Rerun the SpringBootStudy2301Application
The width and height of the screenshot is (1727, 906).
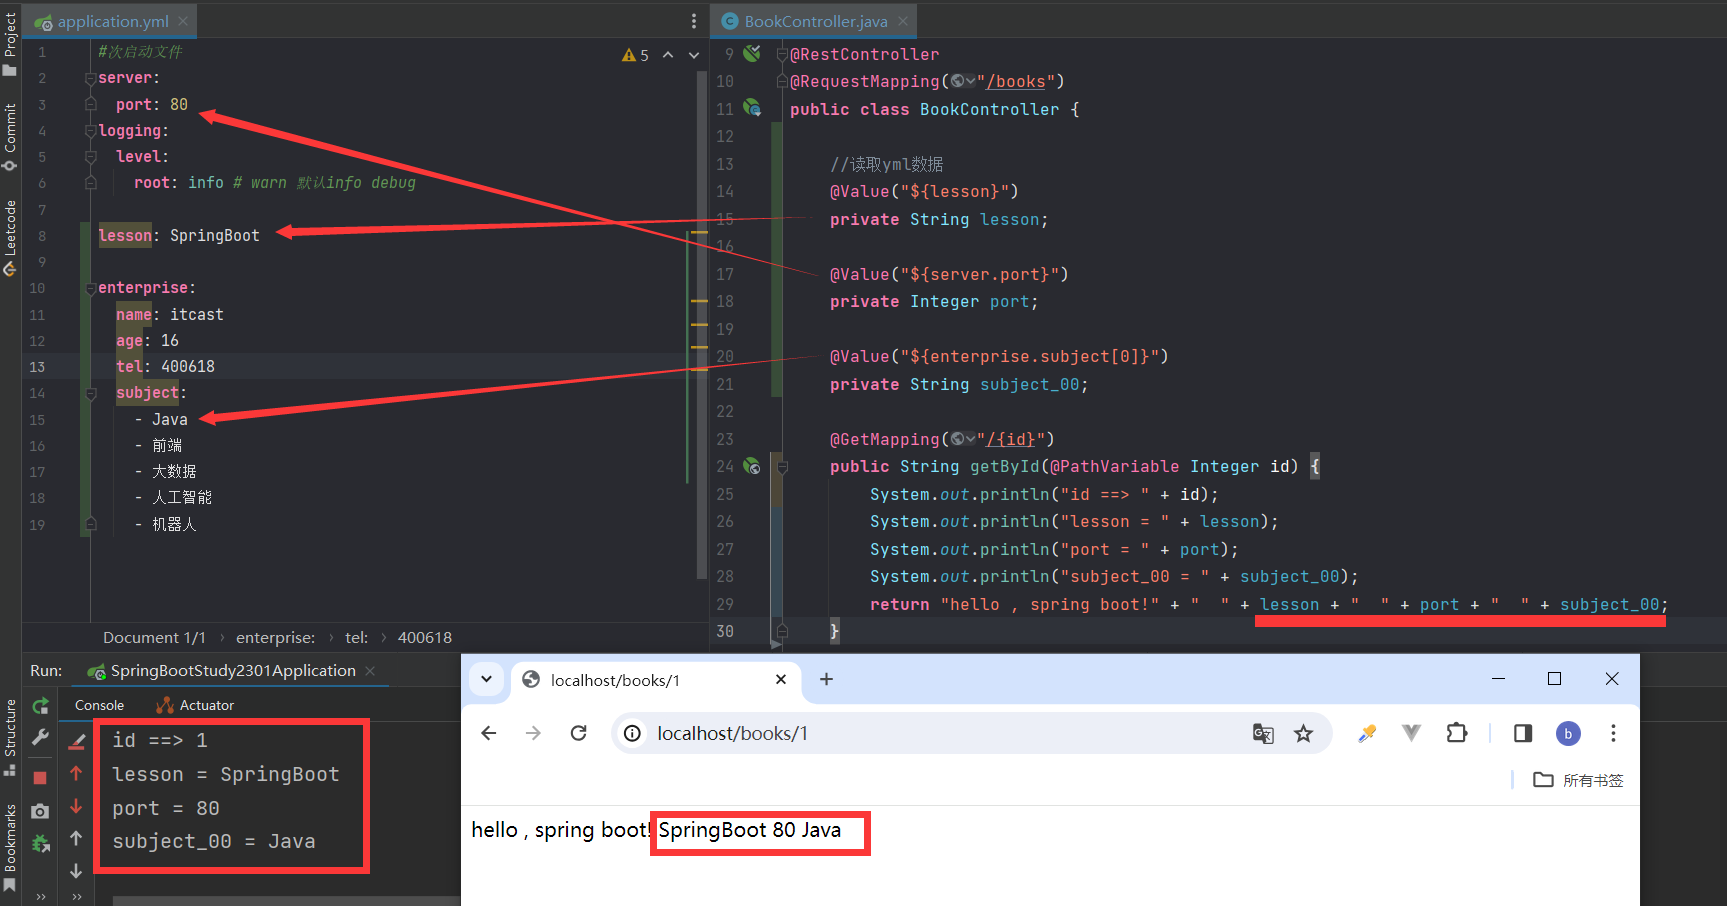[x=40, y=706]
